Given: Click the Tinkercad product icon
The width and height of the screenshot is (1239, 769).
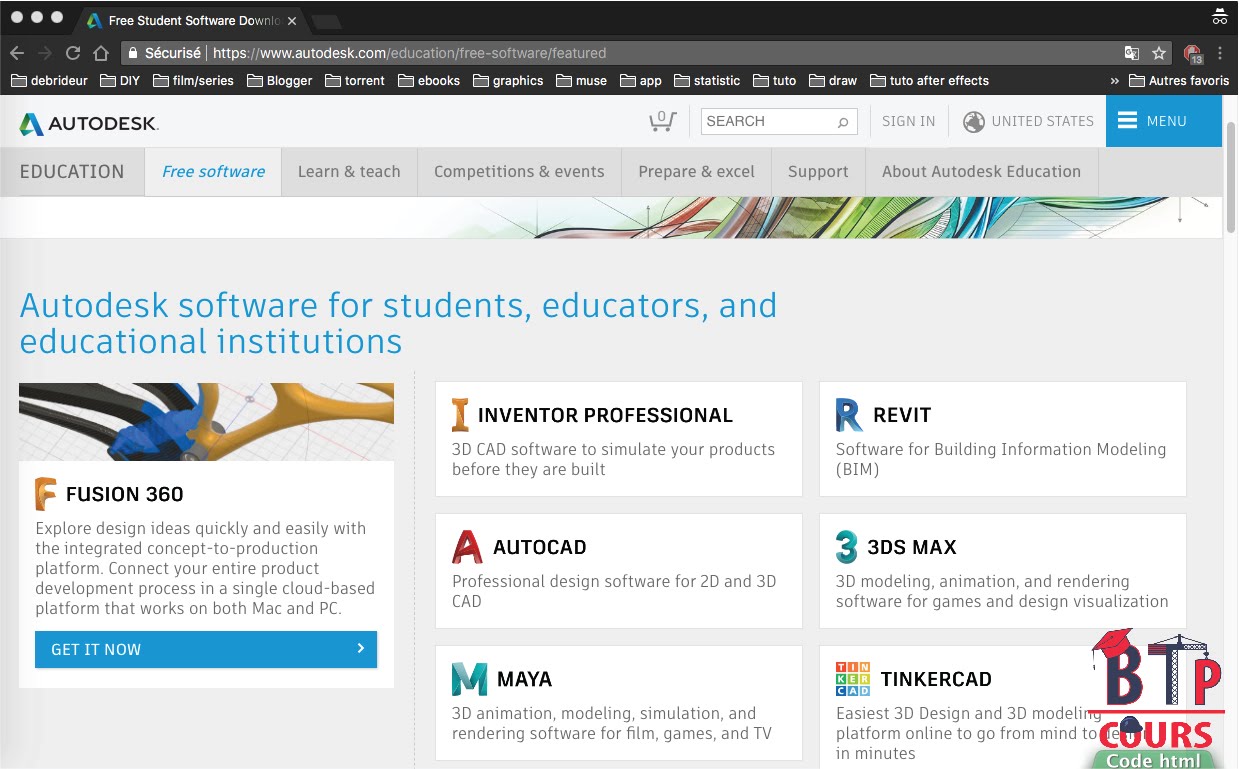Looking at the screenshot, I should click(853, 679).
